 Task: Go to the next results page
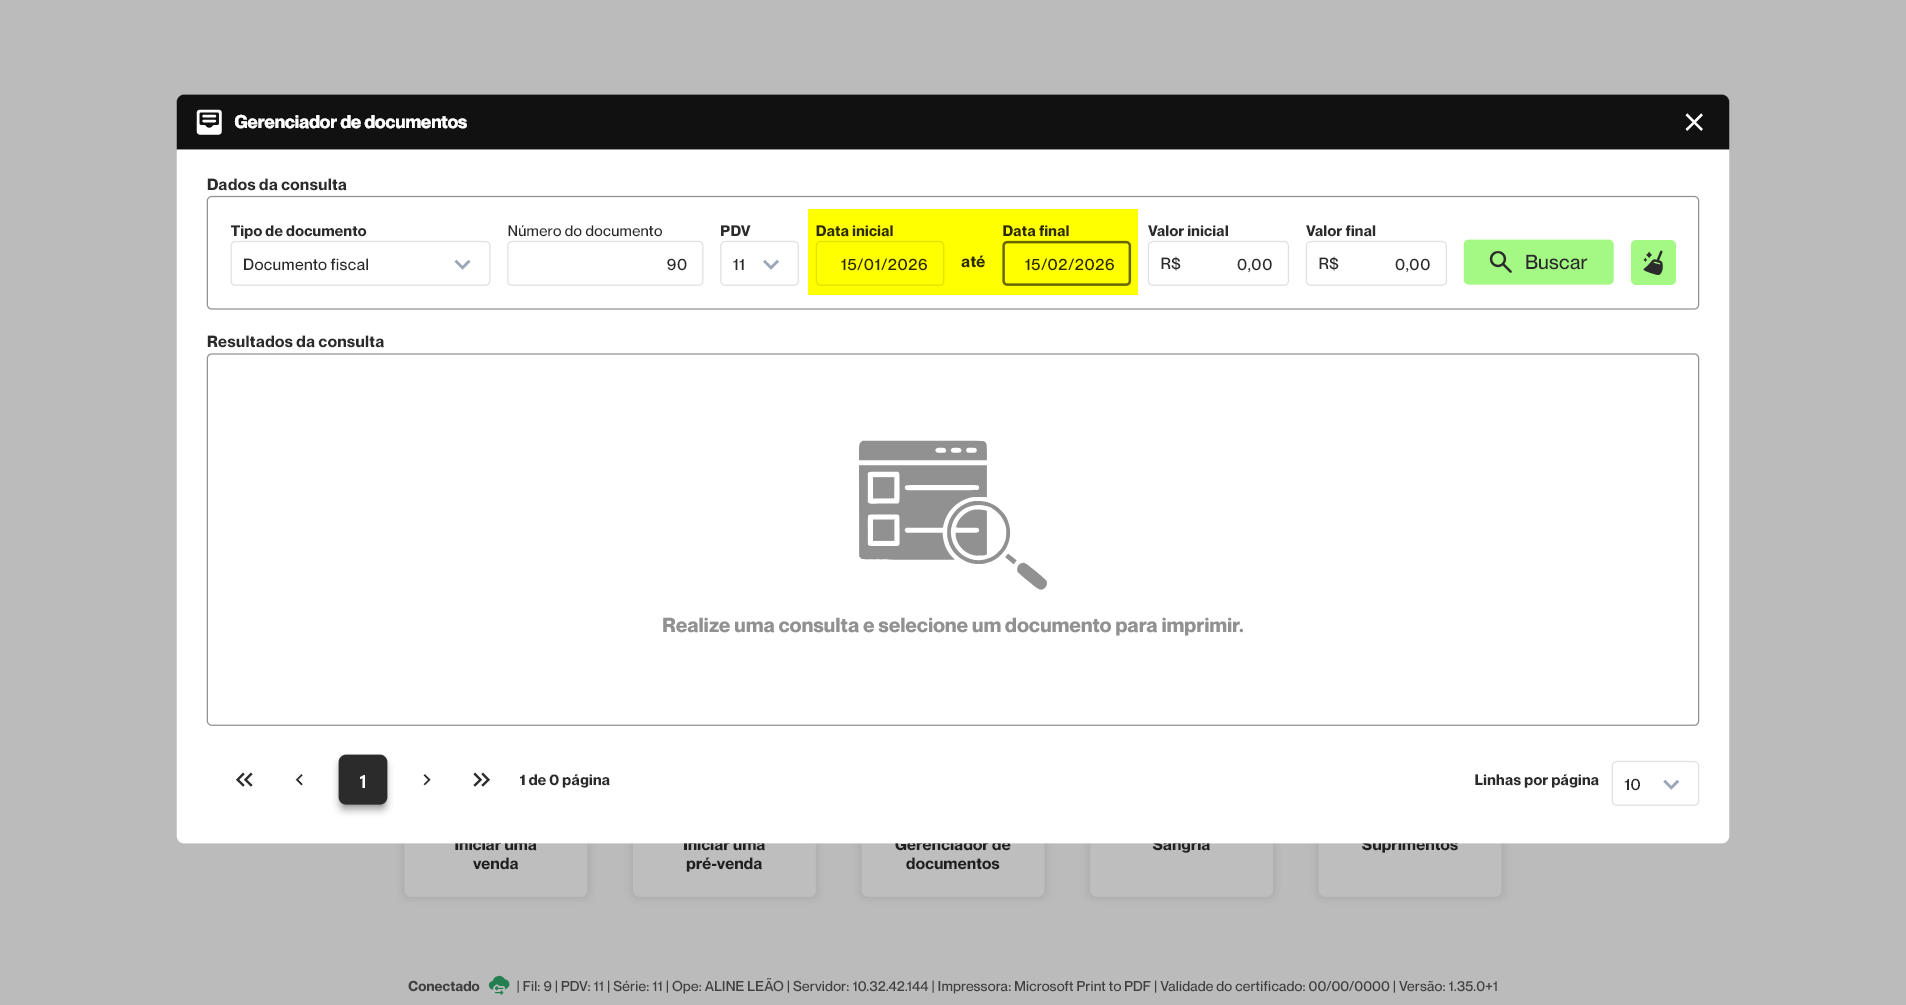point(427,780)
